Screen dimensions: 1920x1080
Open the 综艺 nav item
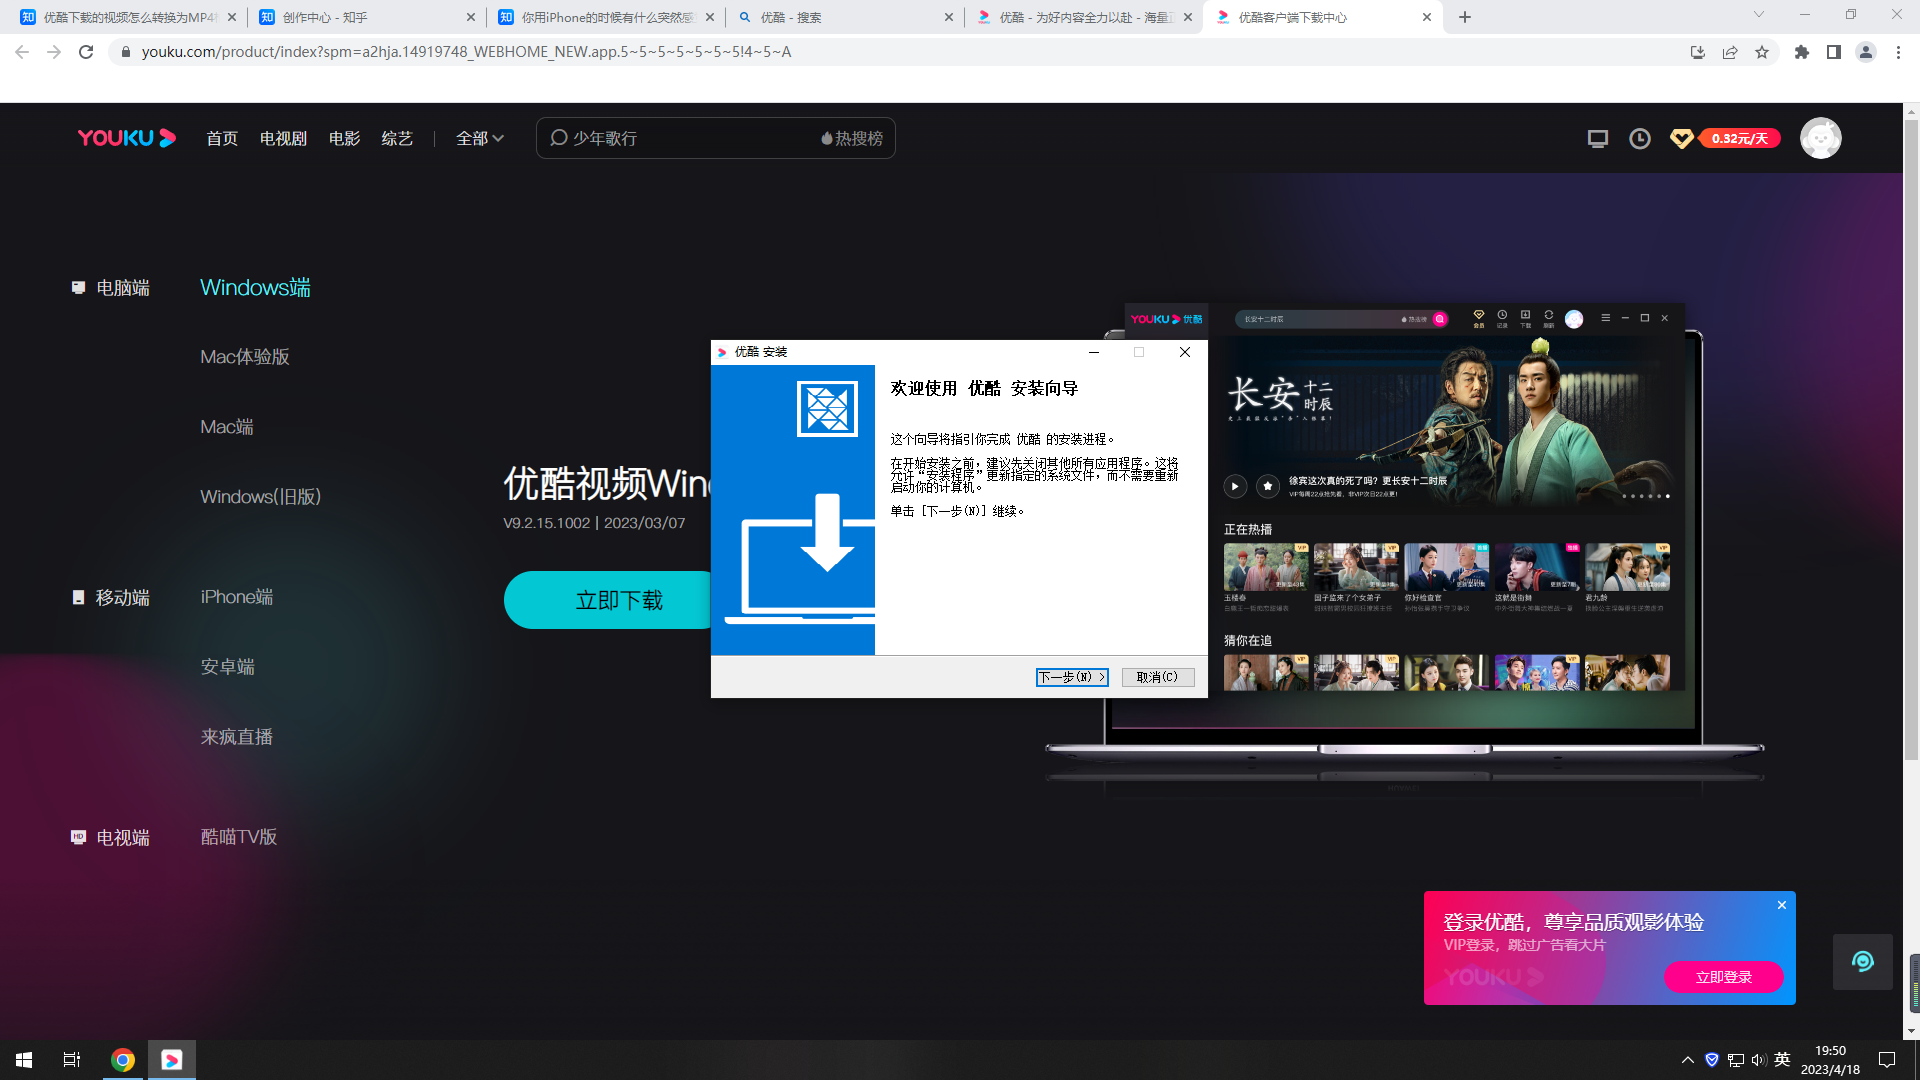pyautogui.click(x=397, y=138)
